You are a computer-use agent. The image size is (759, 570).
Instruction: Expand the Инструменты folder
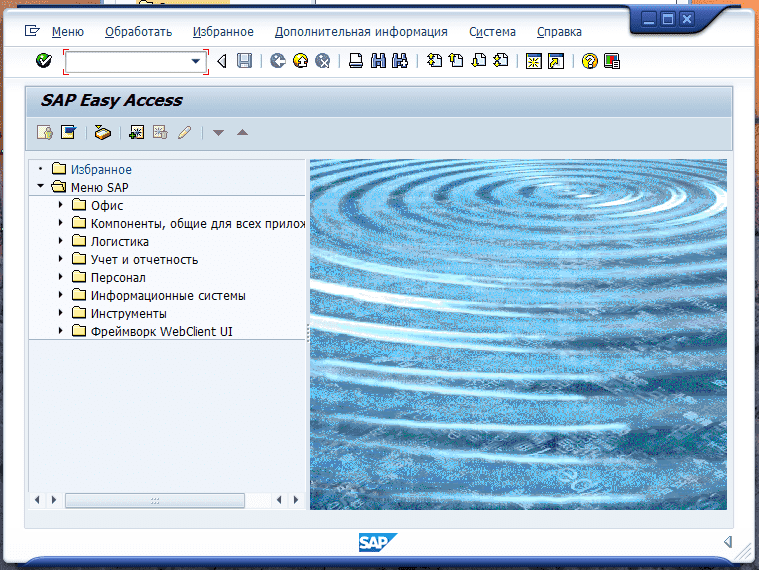pos(61,313)
